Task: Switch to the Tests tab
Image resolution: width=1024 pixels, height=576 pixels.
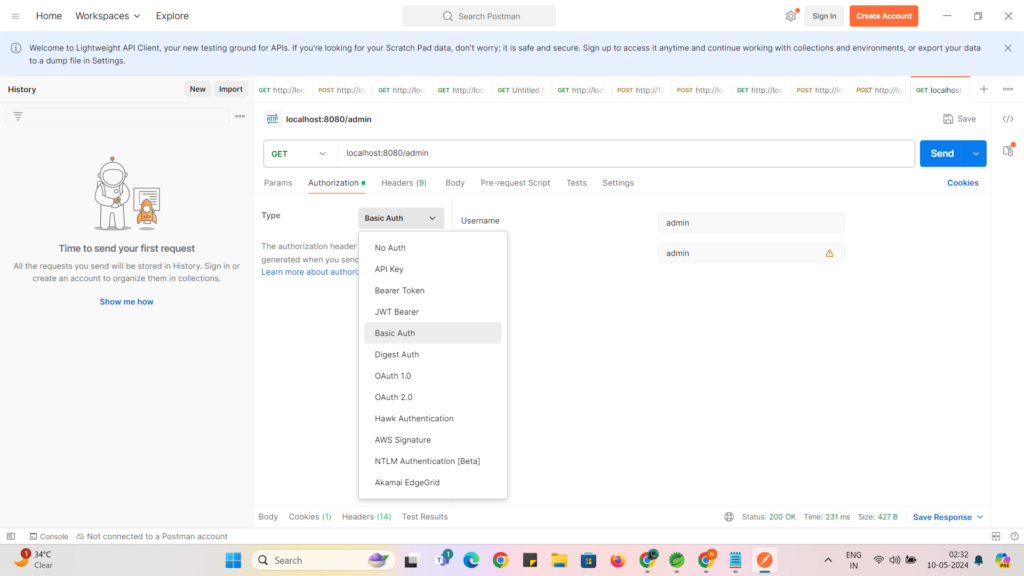Action: tap(576, 183)
